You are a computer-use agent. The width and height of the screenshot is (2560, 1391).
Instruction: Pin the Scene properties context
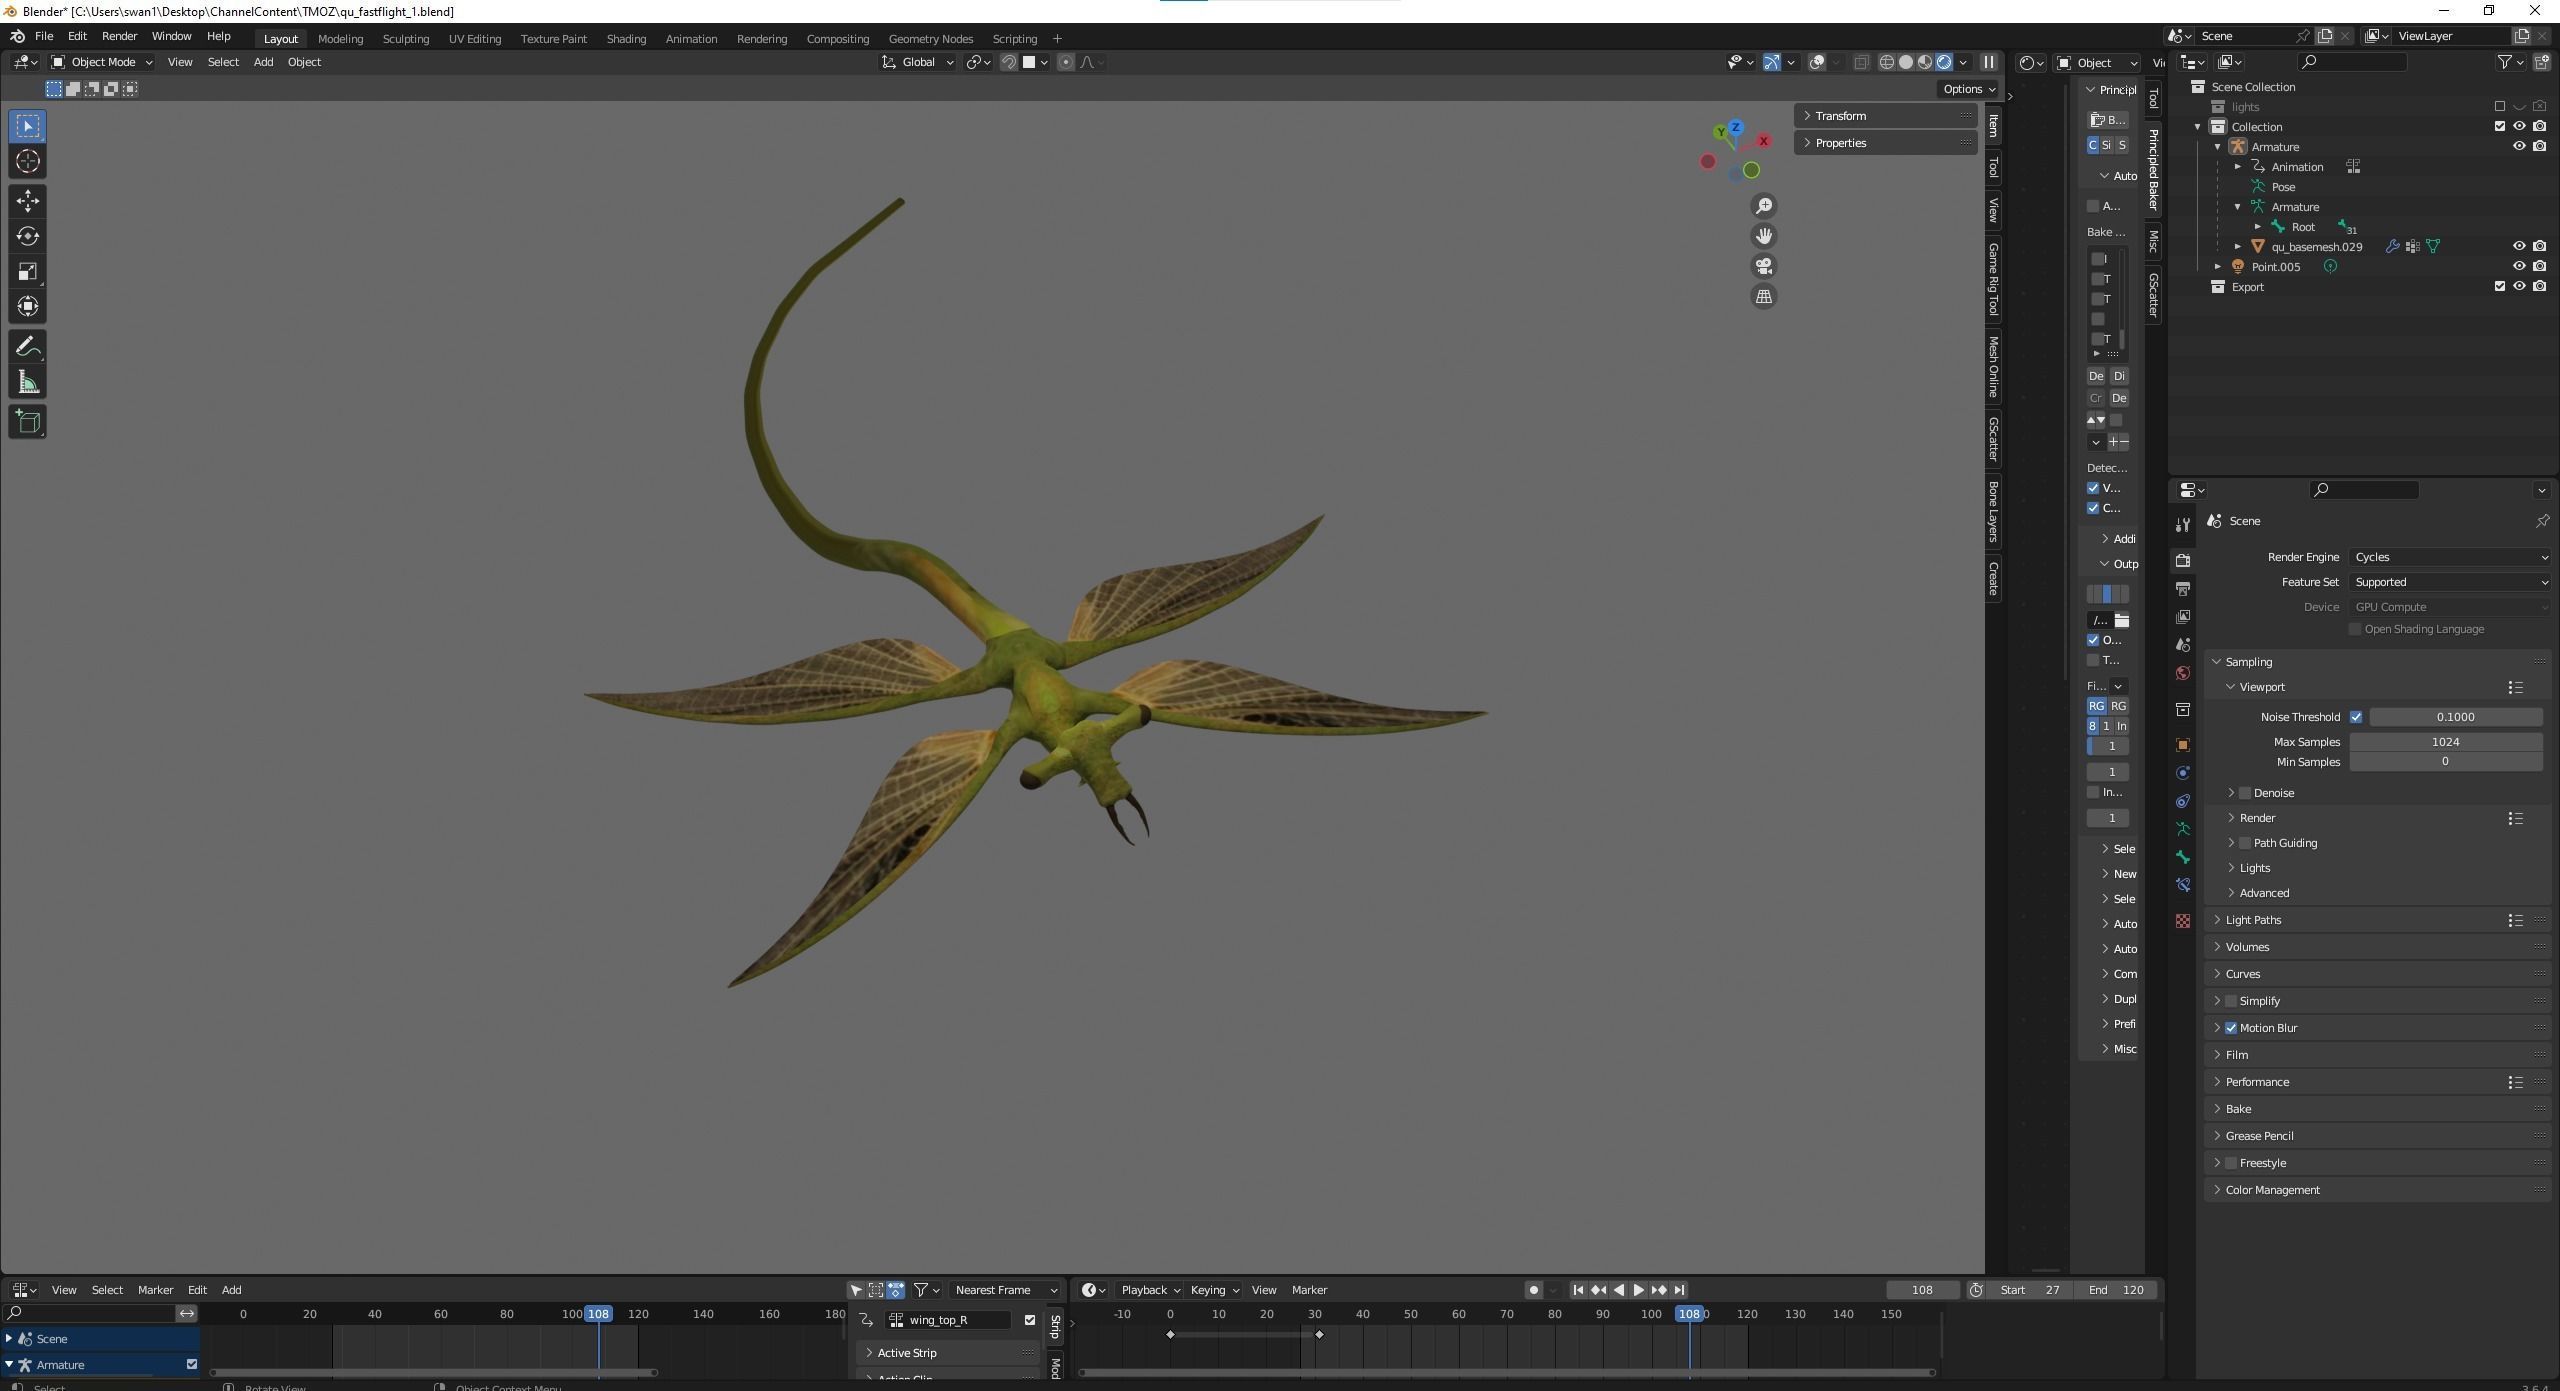[x=2541, y=521]
